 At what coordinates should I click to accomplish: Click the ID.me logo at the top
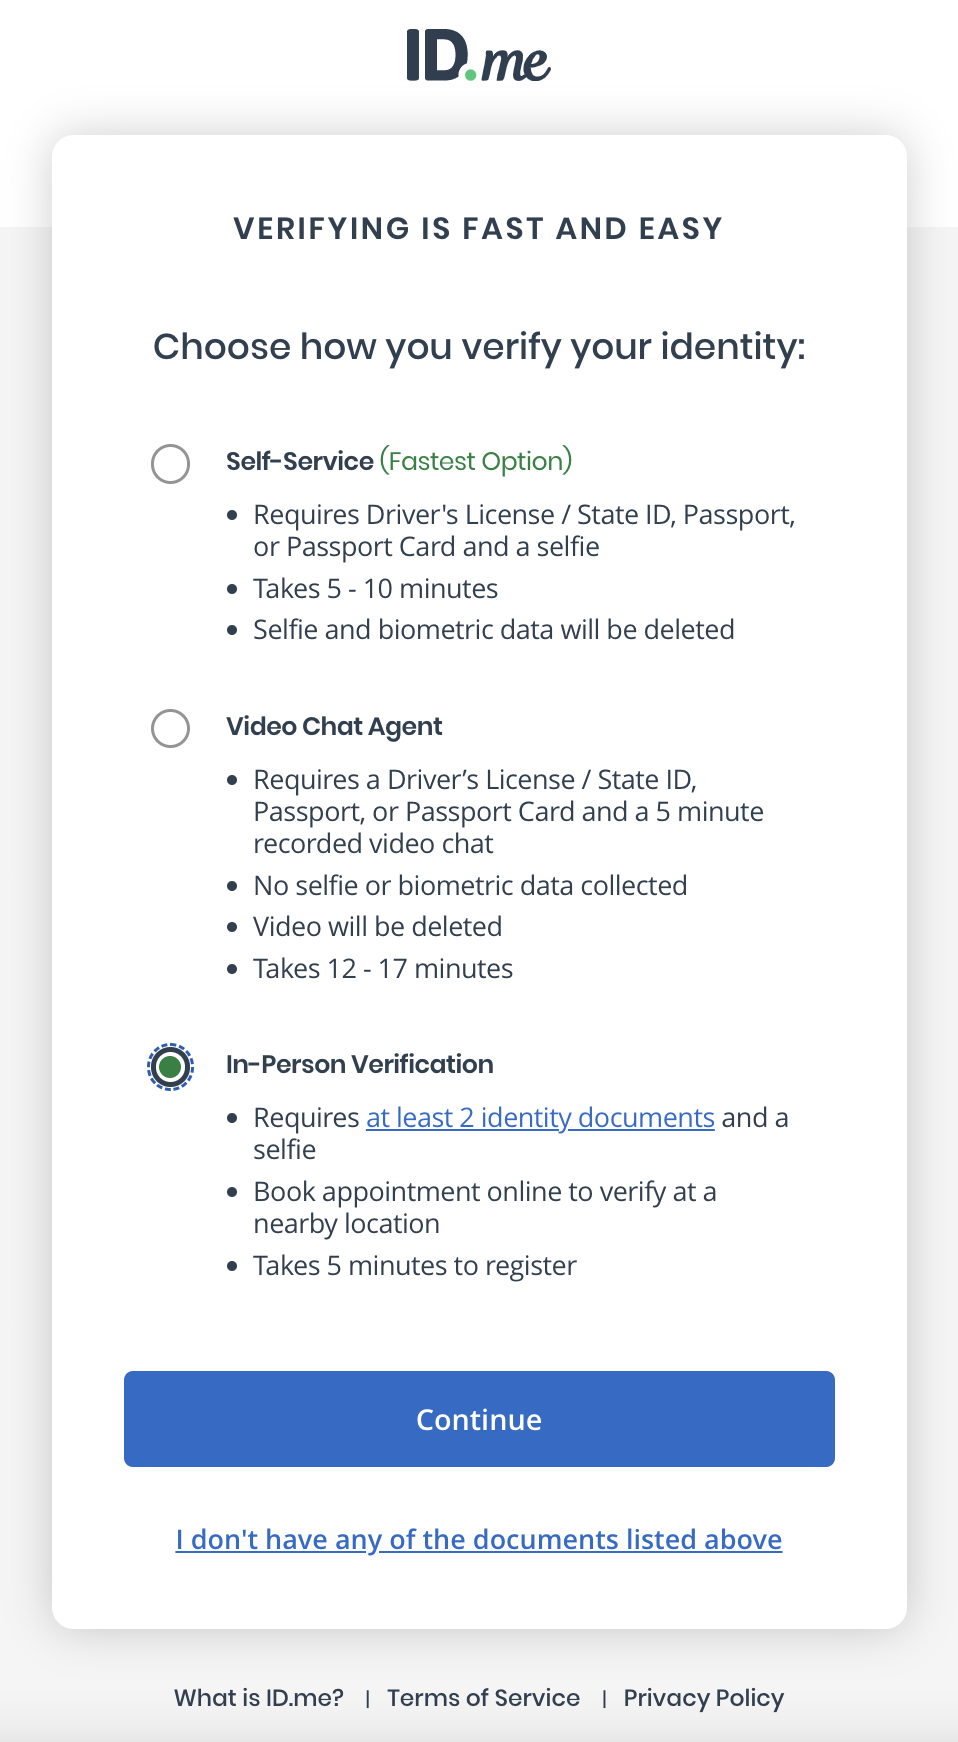point(478,55)
